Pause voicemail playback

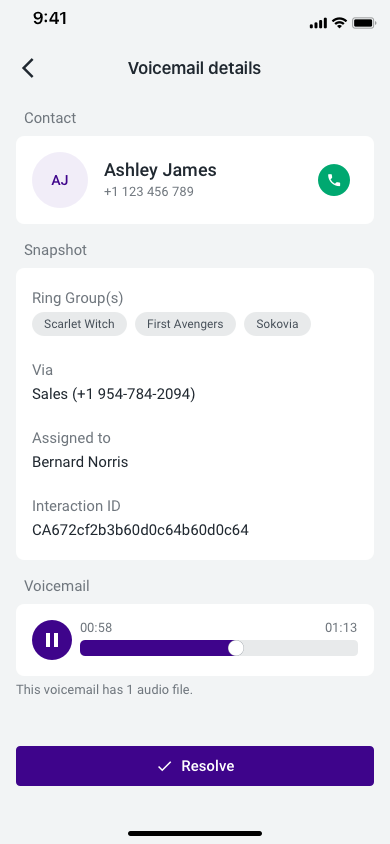tap(52, 640)
